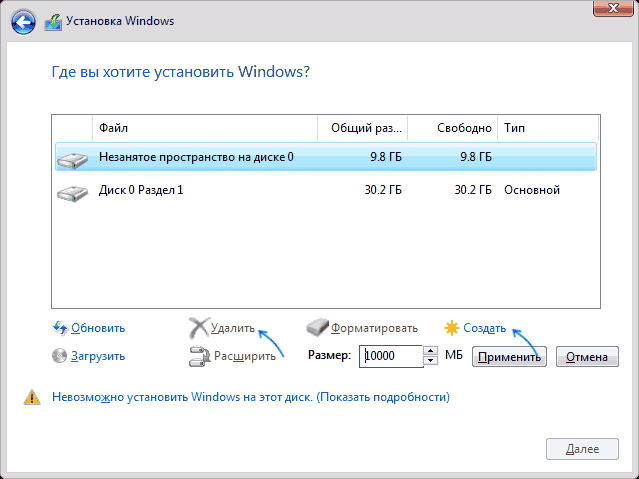Sort by the Общий раз... column header
The image size is (639, 479).
pos(363,128)
